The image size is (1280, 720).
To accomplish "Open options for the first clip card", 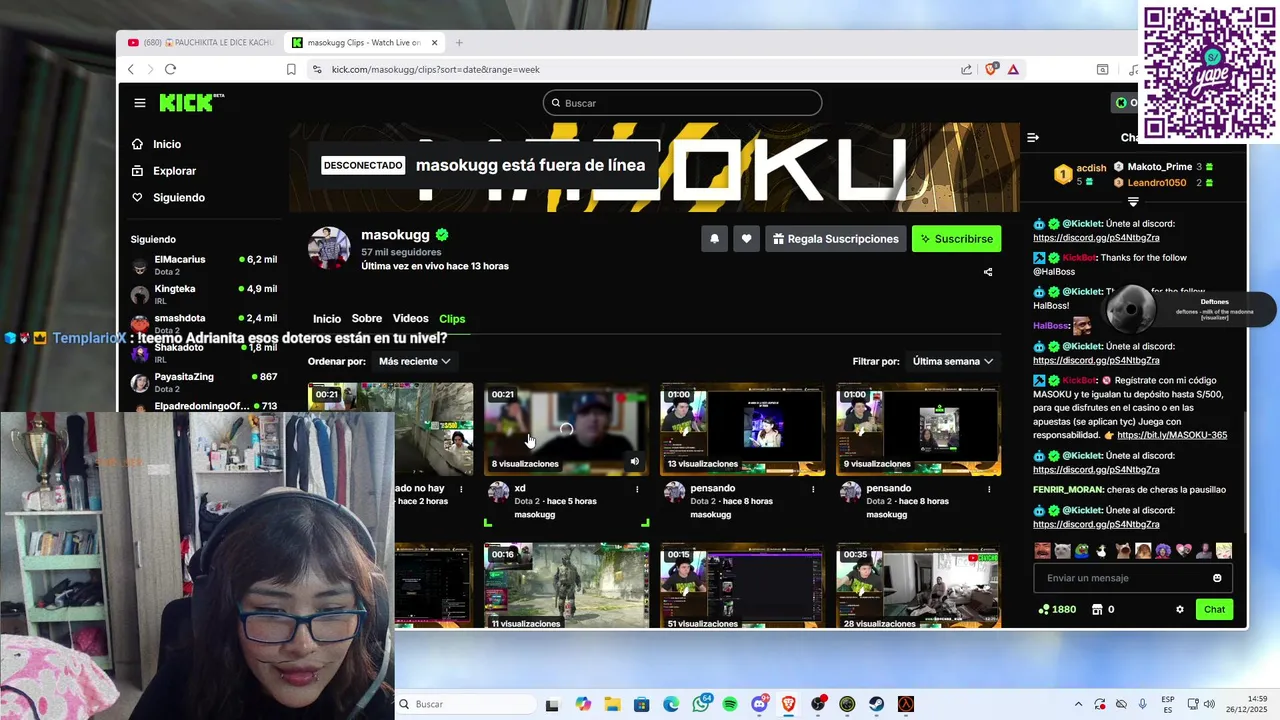I will [x=461, y=489].
